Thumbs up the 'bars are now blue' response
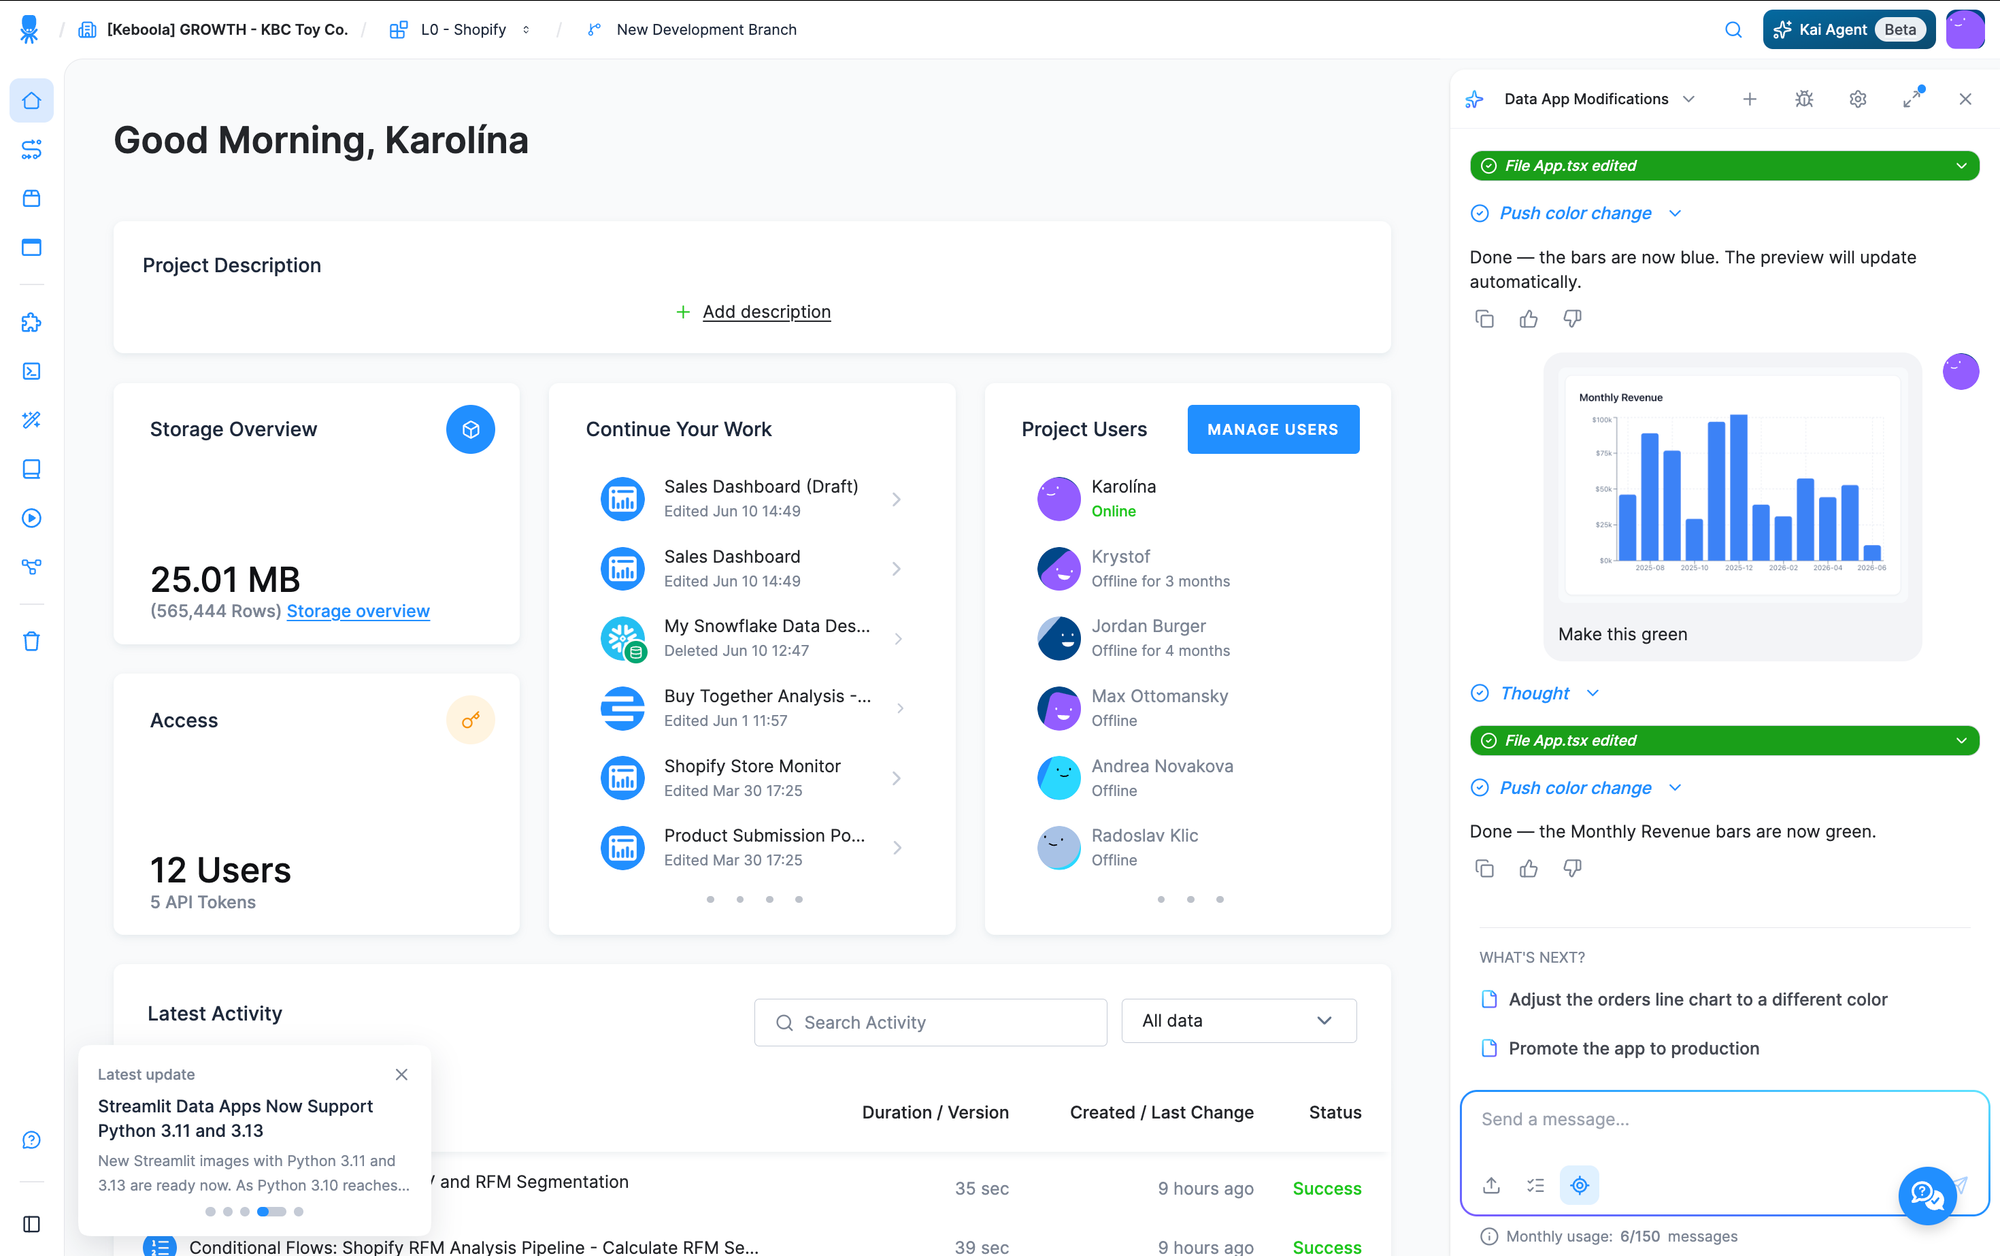This screenshot has height=1256, width=2000. [1529, 319]
